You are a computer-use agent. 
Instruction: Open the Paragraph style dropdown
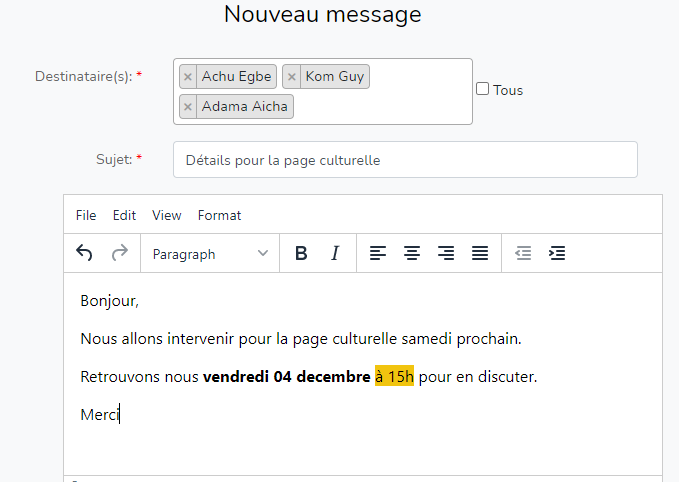point(210,253)
